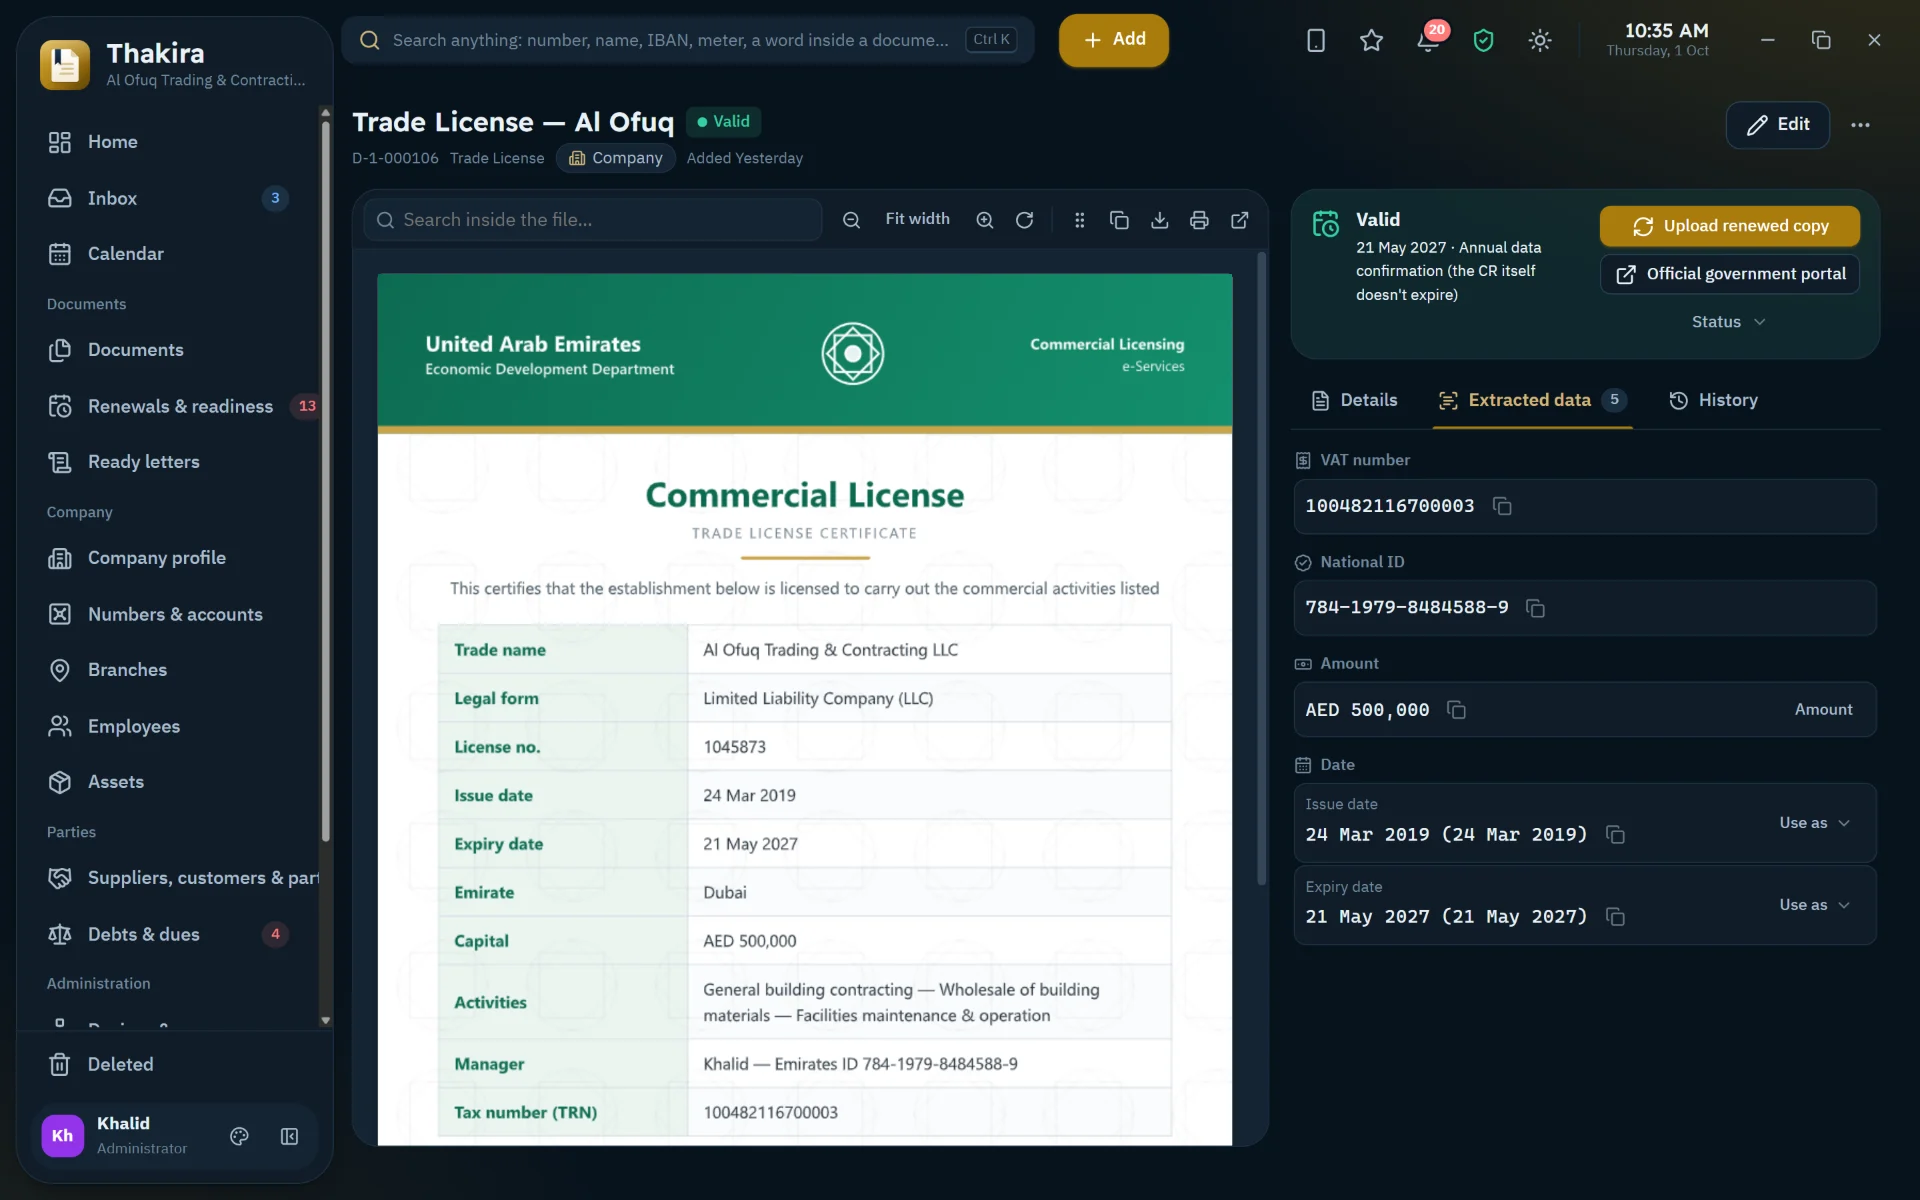This screenshot has width=1920, height=1200.
Task: Click the 10:35 AM clock display
Action: point(1666,31)
